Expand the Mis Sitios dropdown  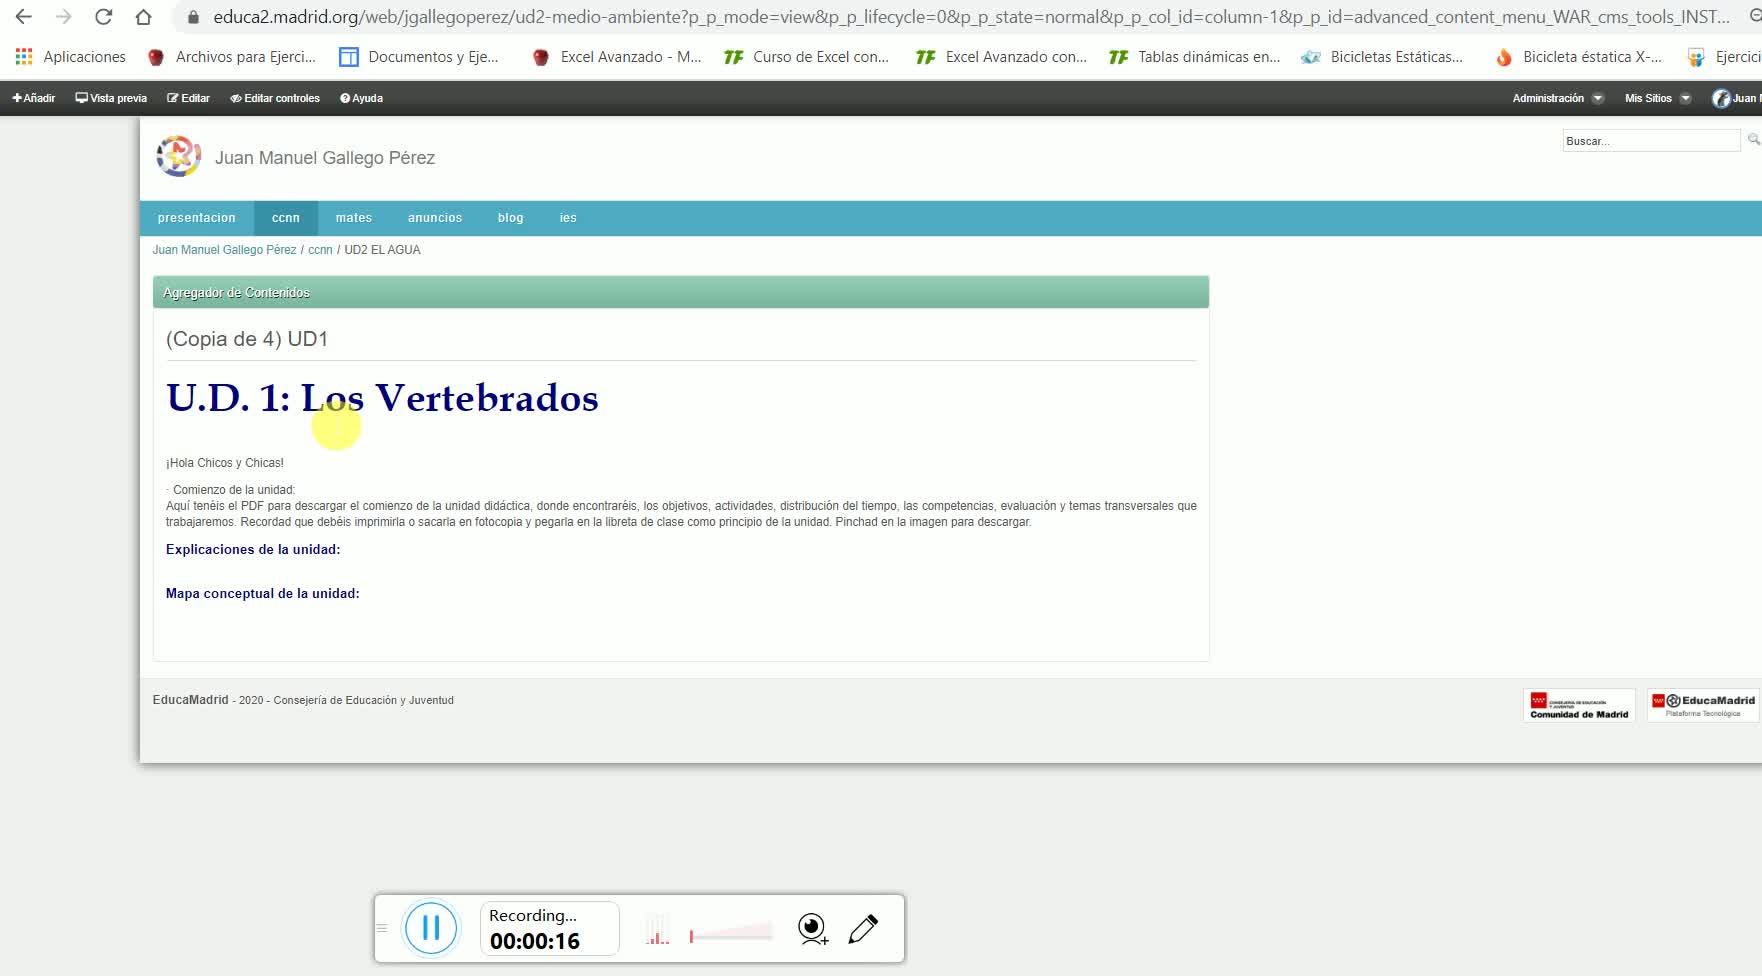point(1657,98)
